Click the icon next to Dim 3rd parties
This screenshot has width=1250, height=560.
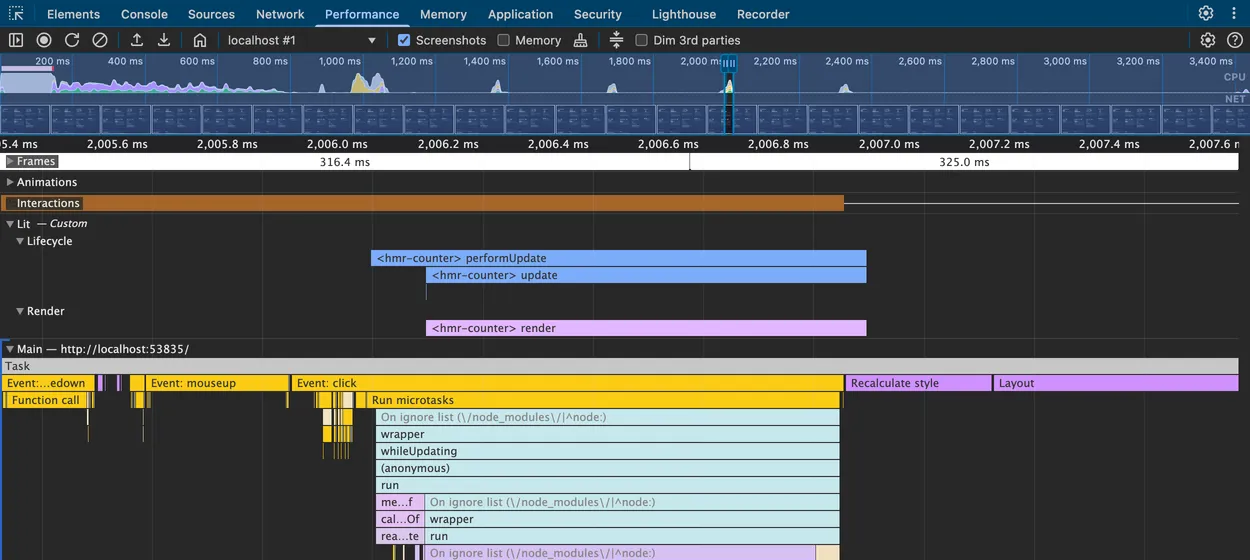click(616, 40)
